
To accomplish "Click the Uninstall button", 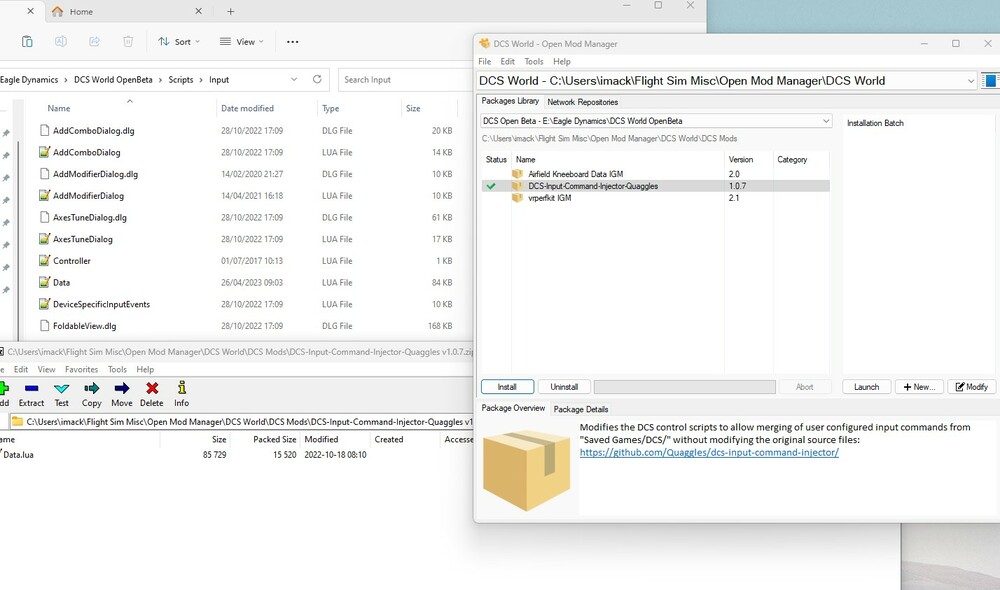I will pos(564,387).
